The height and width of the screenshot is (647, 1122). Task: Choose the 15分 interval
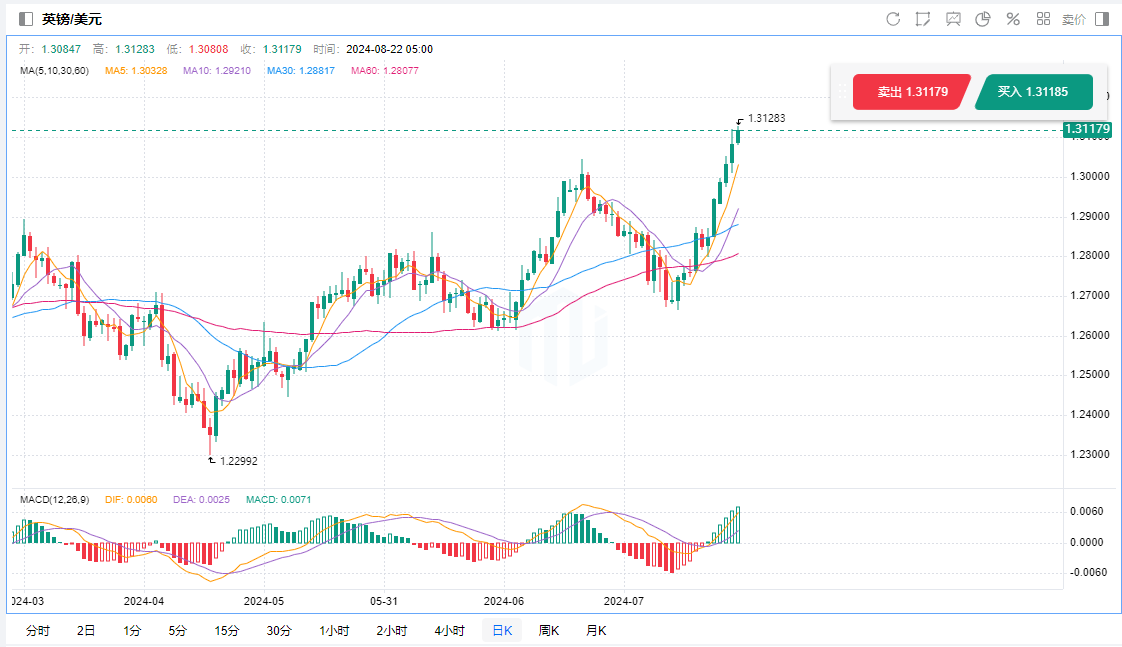pyautogui.click(x=227, y=630)
